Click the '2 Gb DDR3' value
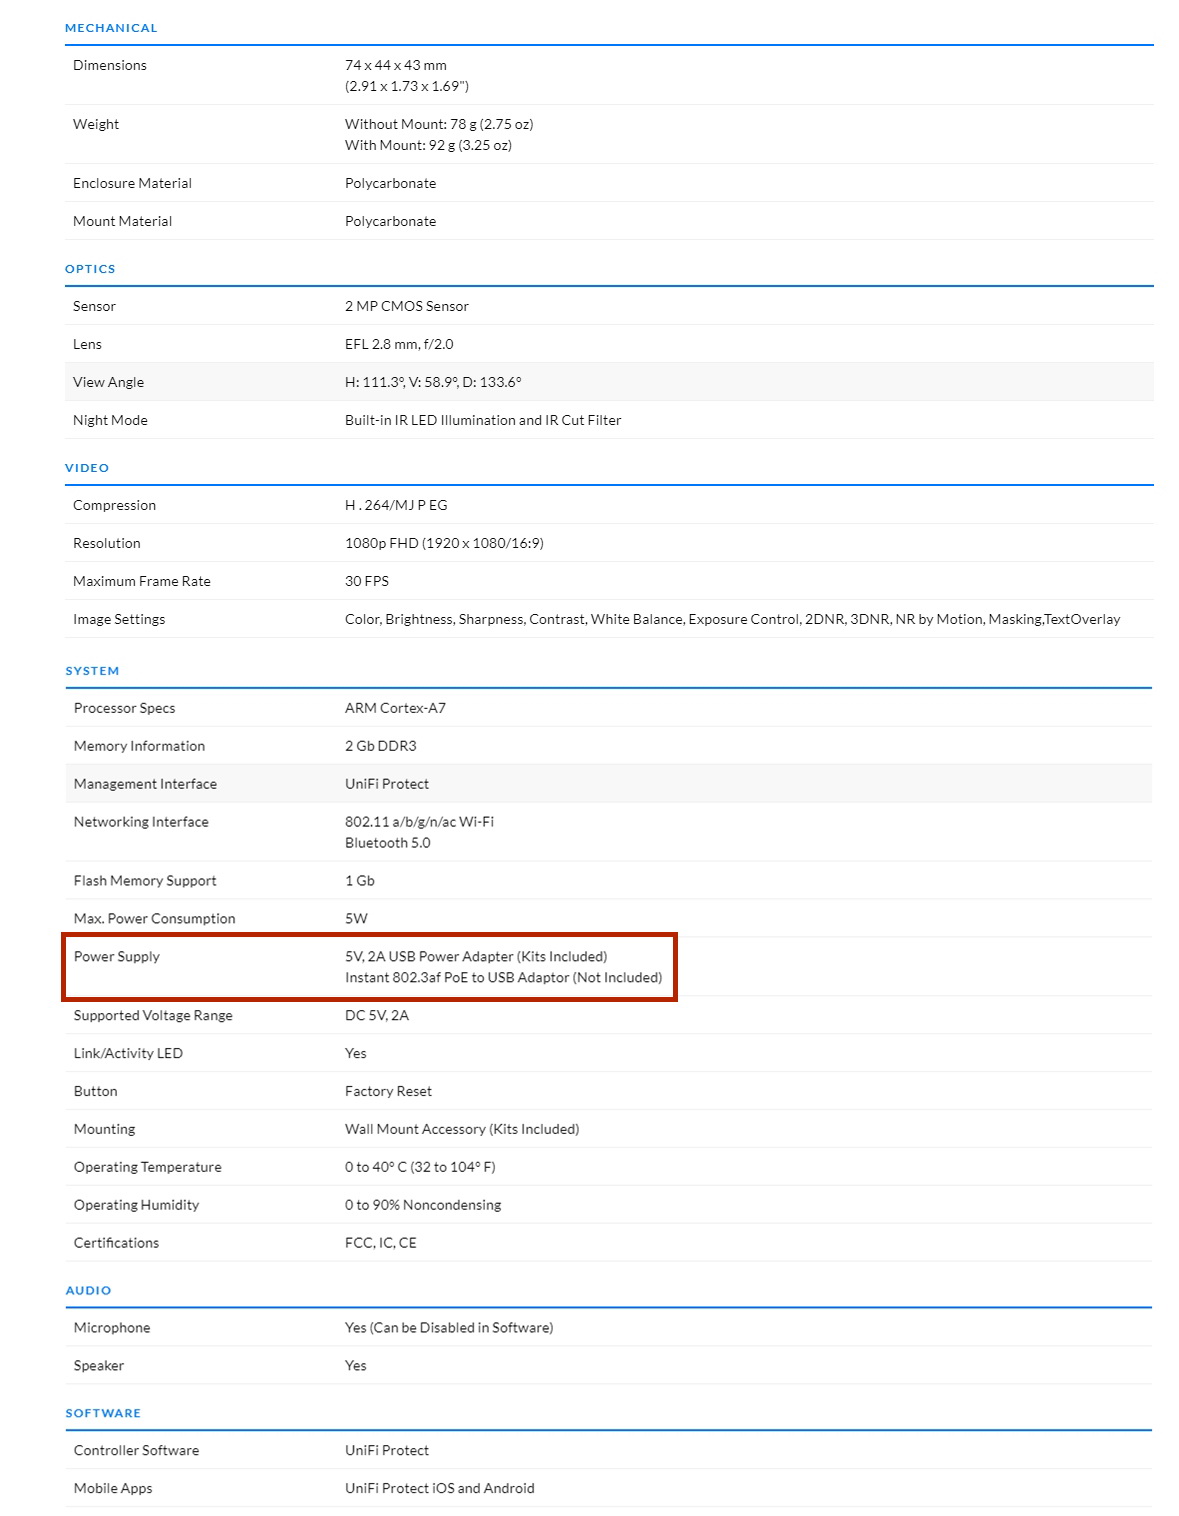Screen dimensions: 1179x1516 (381, 746)
